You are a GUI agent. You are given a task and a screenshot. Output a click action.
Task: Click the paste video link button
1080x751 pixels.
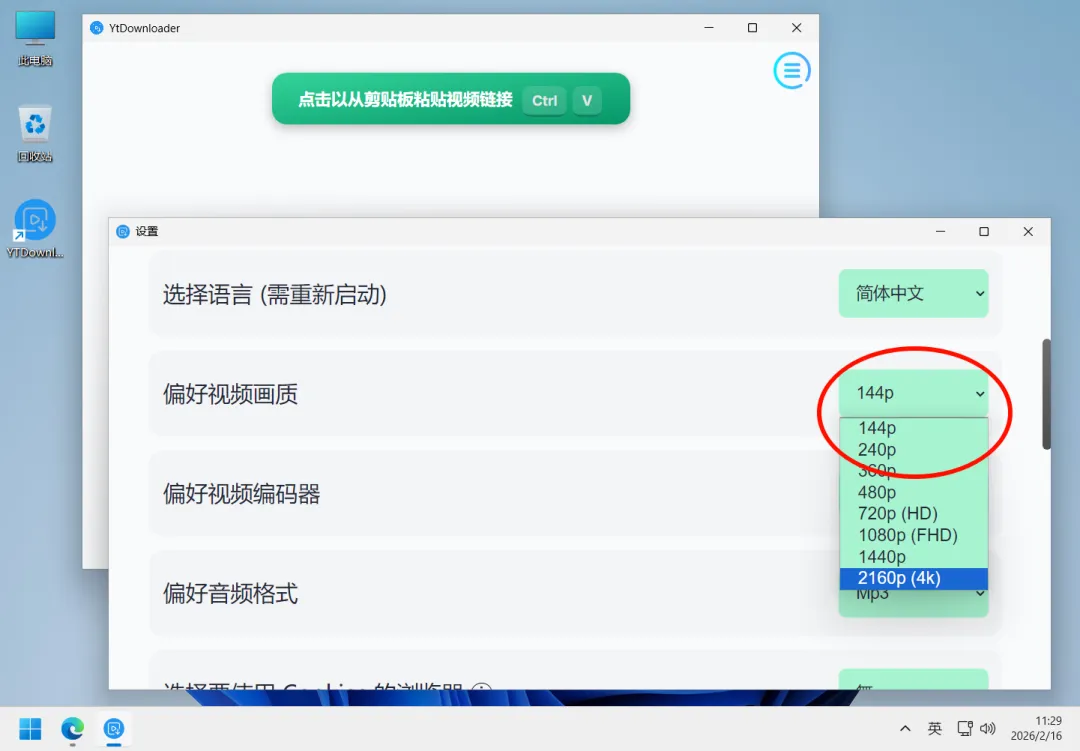click(450, 99)
